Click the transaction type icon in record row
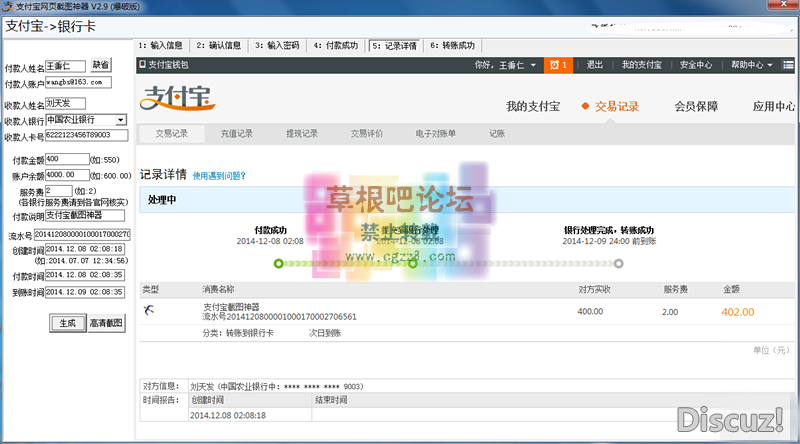Image resolution: width=800 pixels, height=444 pixels. [x=148, y=310]
